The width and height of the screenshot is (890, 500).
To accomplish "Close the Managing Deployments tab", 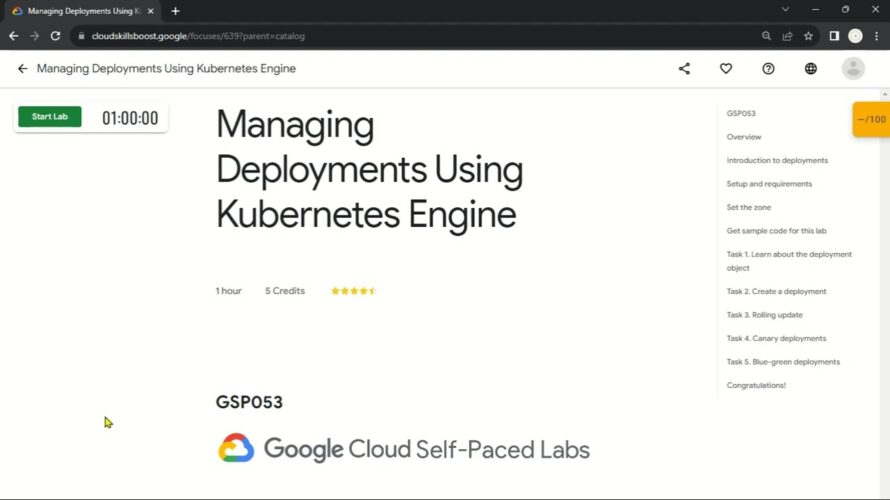I will (150, 11).
